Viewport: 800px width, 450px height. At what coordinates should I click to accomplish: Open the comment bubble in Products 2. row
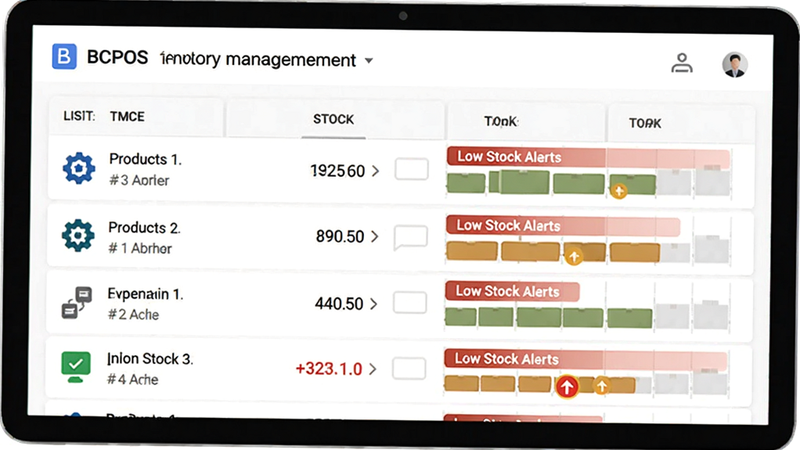tap(410, 238)
